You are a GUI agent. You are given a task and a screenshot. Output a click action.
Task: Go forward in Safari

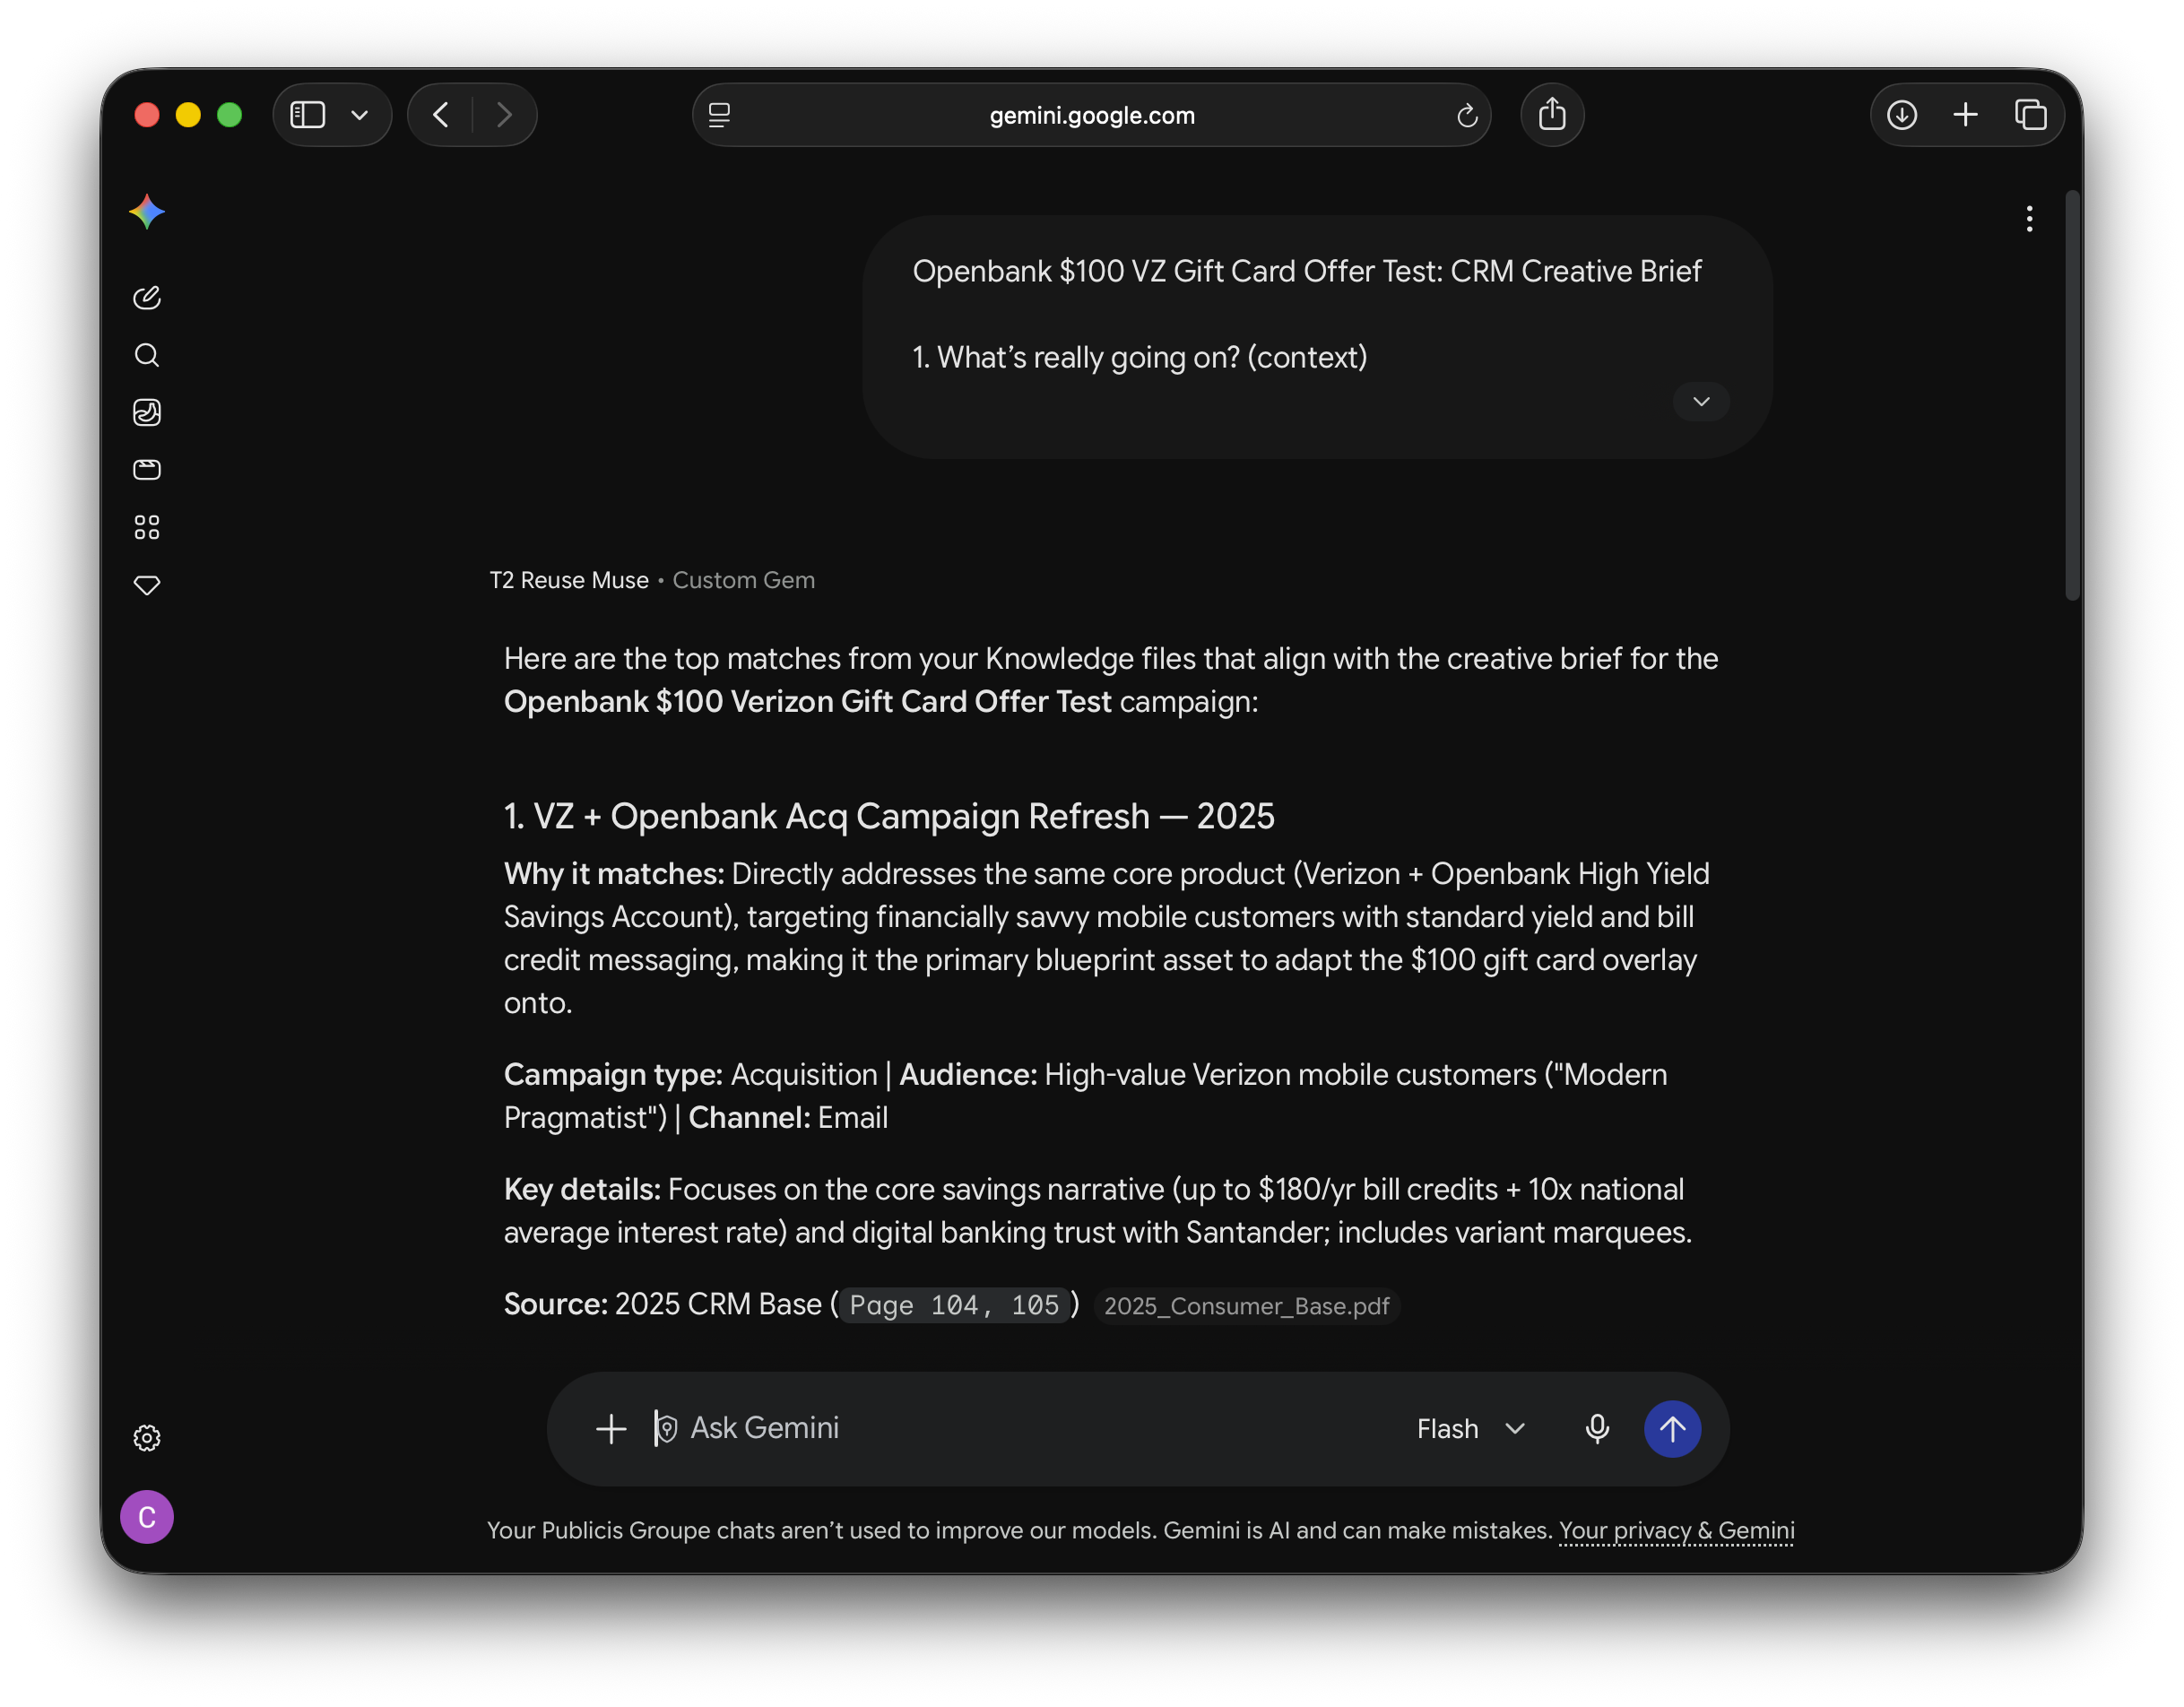(x=504, y=115)
